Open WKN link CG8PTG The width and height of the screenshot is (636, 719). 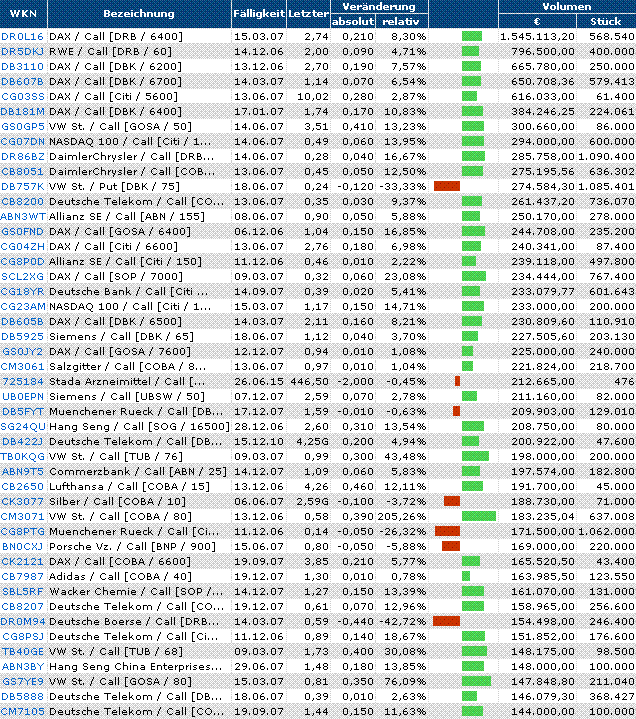[x=23, y=531]
